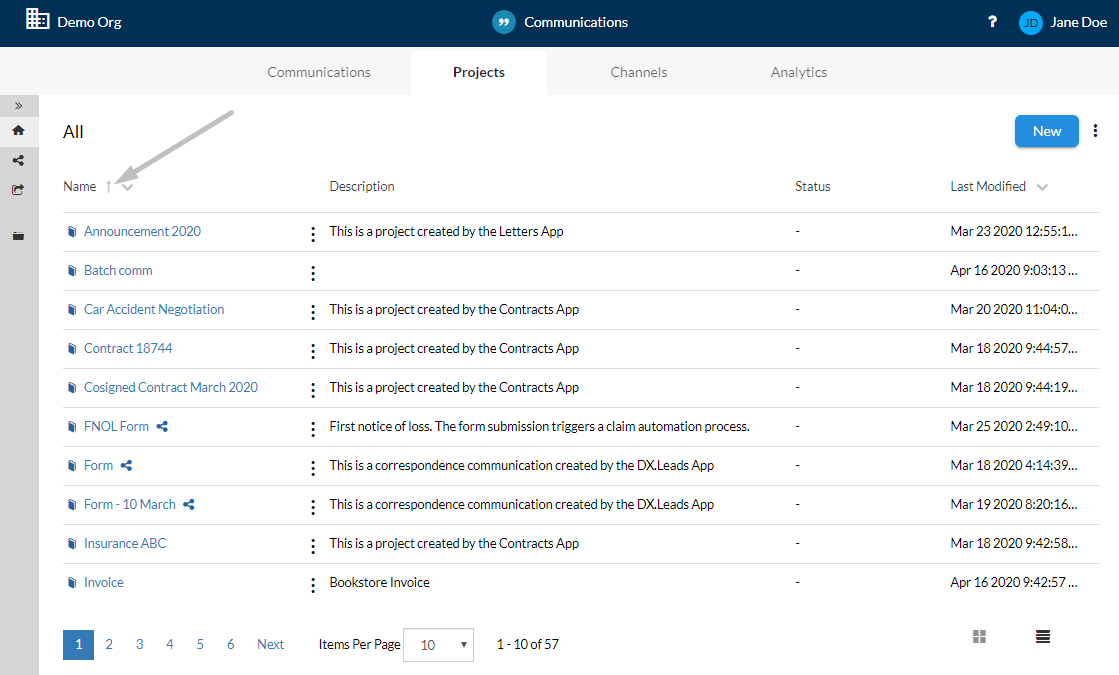The width and height of the screenshot is (1119, 675).
Task: Click the Demo Org label
Action: coord(89,22)
